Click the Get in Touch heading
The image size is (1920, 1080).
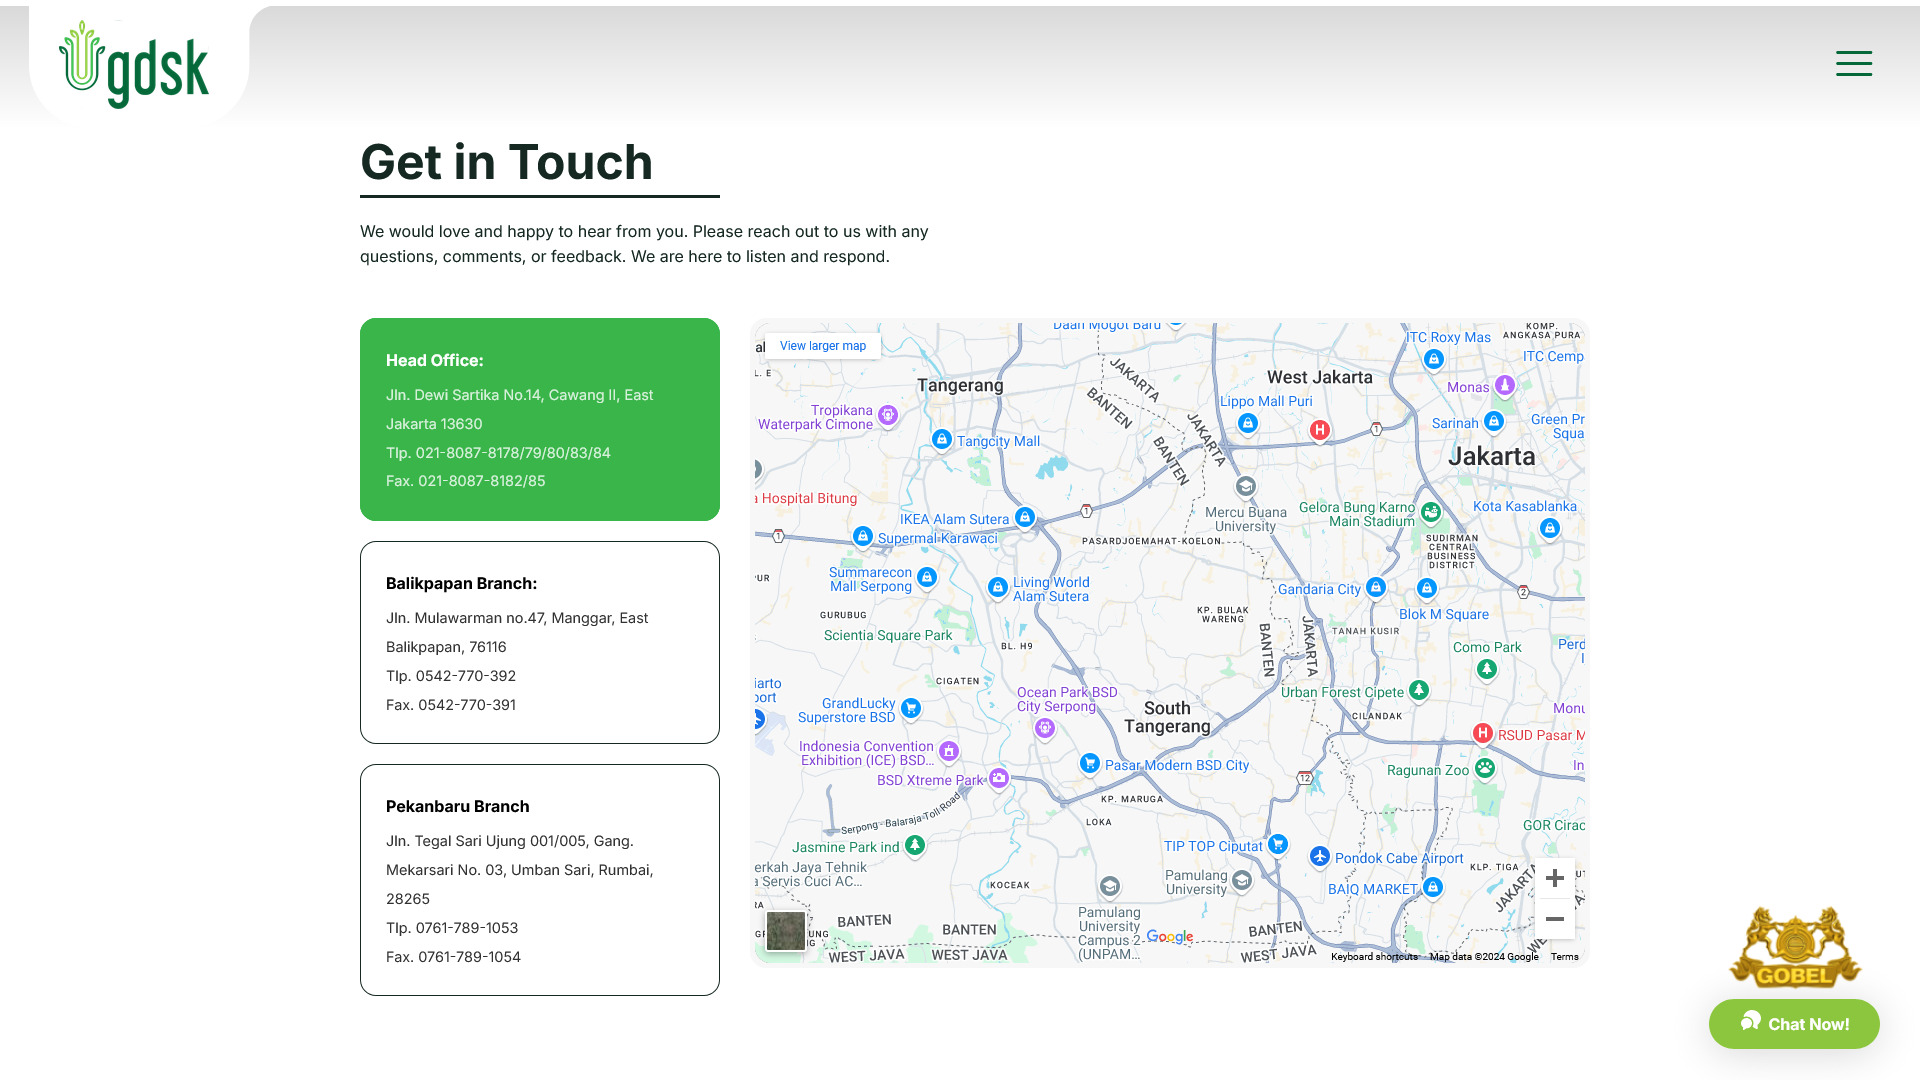tap(506, 162)
